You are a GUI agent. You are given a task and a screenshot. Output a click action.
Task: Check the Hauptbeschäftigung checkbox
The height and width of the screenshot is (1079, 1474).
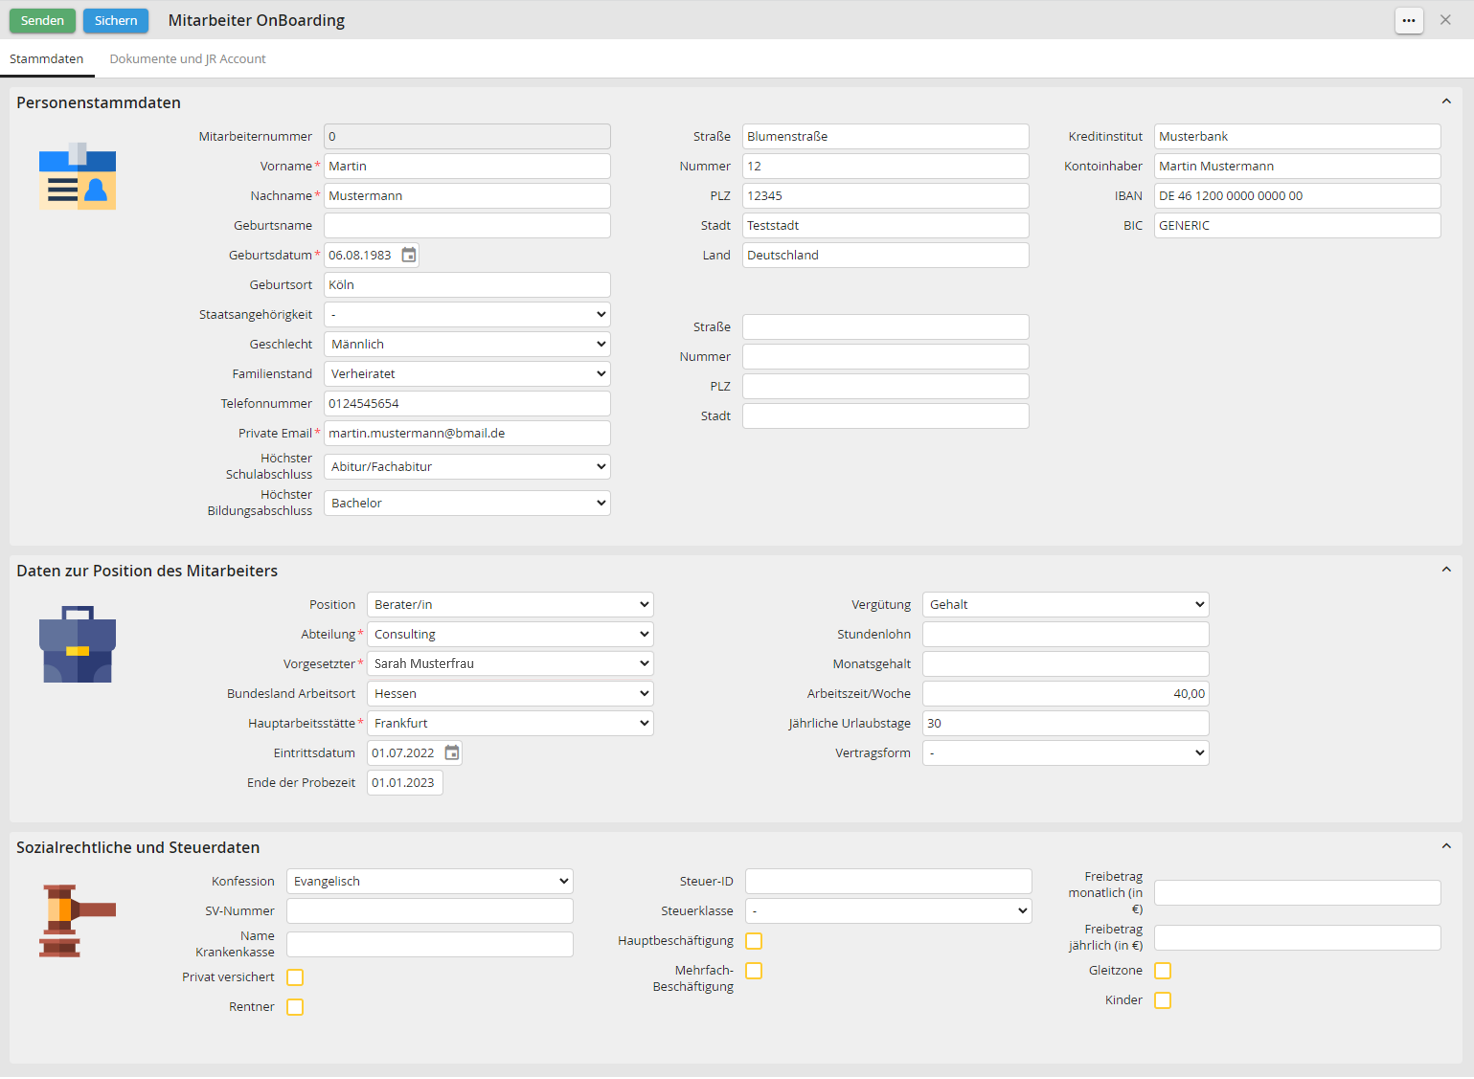click(x=754, y=941)
